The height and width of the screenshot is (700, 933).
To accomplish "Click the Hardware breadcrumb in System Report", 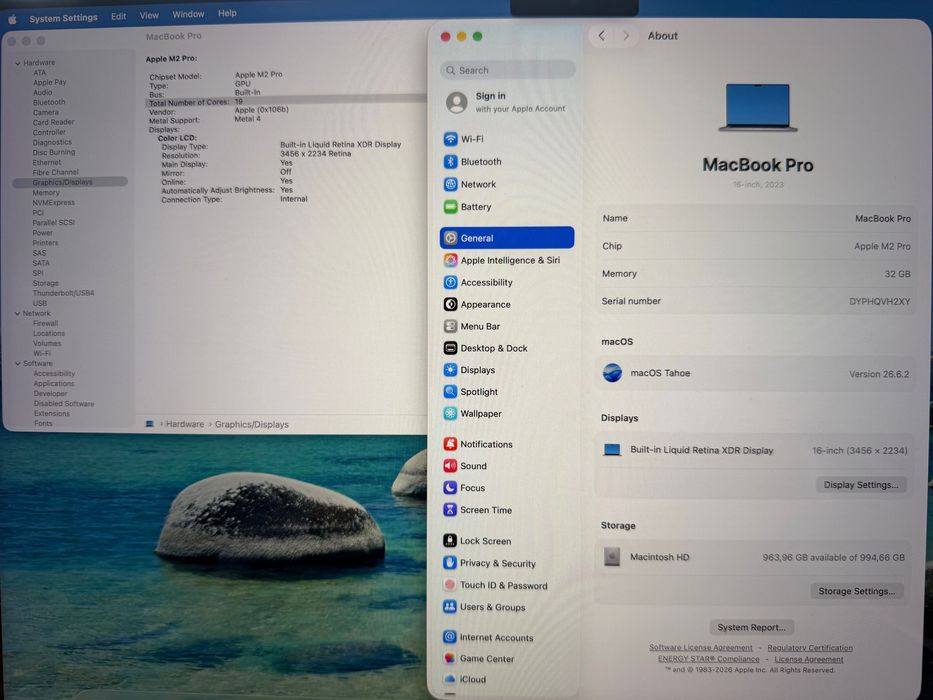I will [184, 424].
